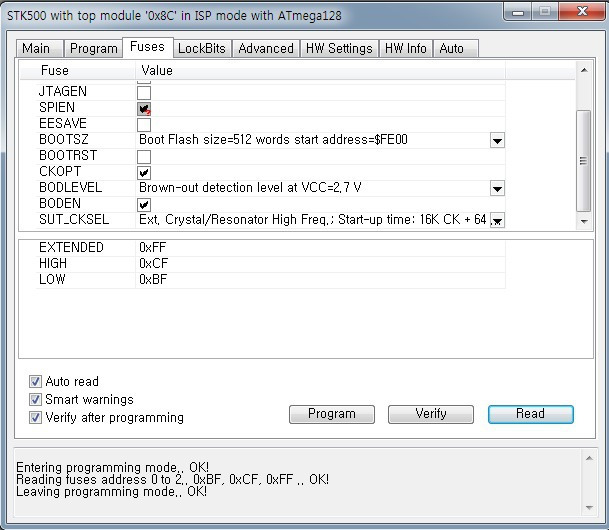
Task: Expand the BOOTSZ boot flash size dropdown
Action: (497, 140)
